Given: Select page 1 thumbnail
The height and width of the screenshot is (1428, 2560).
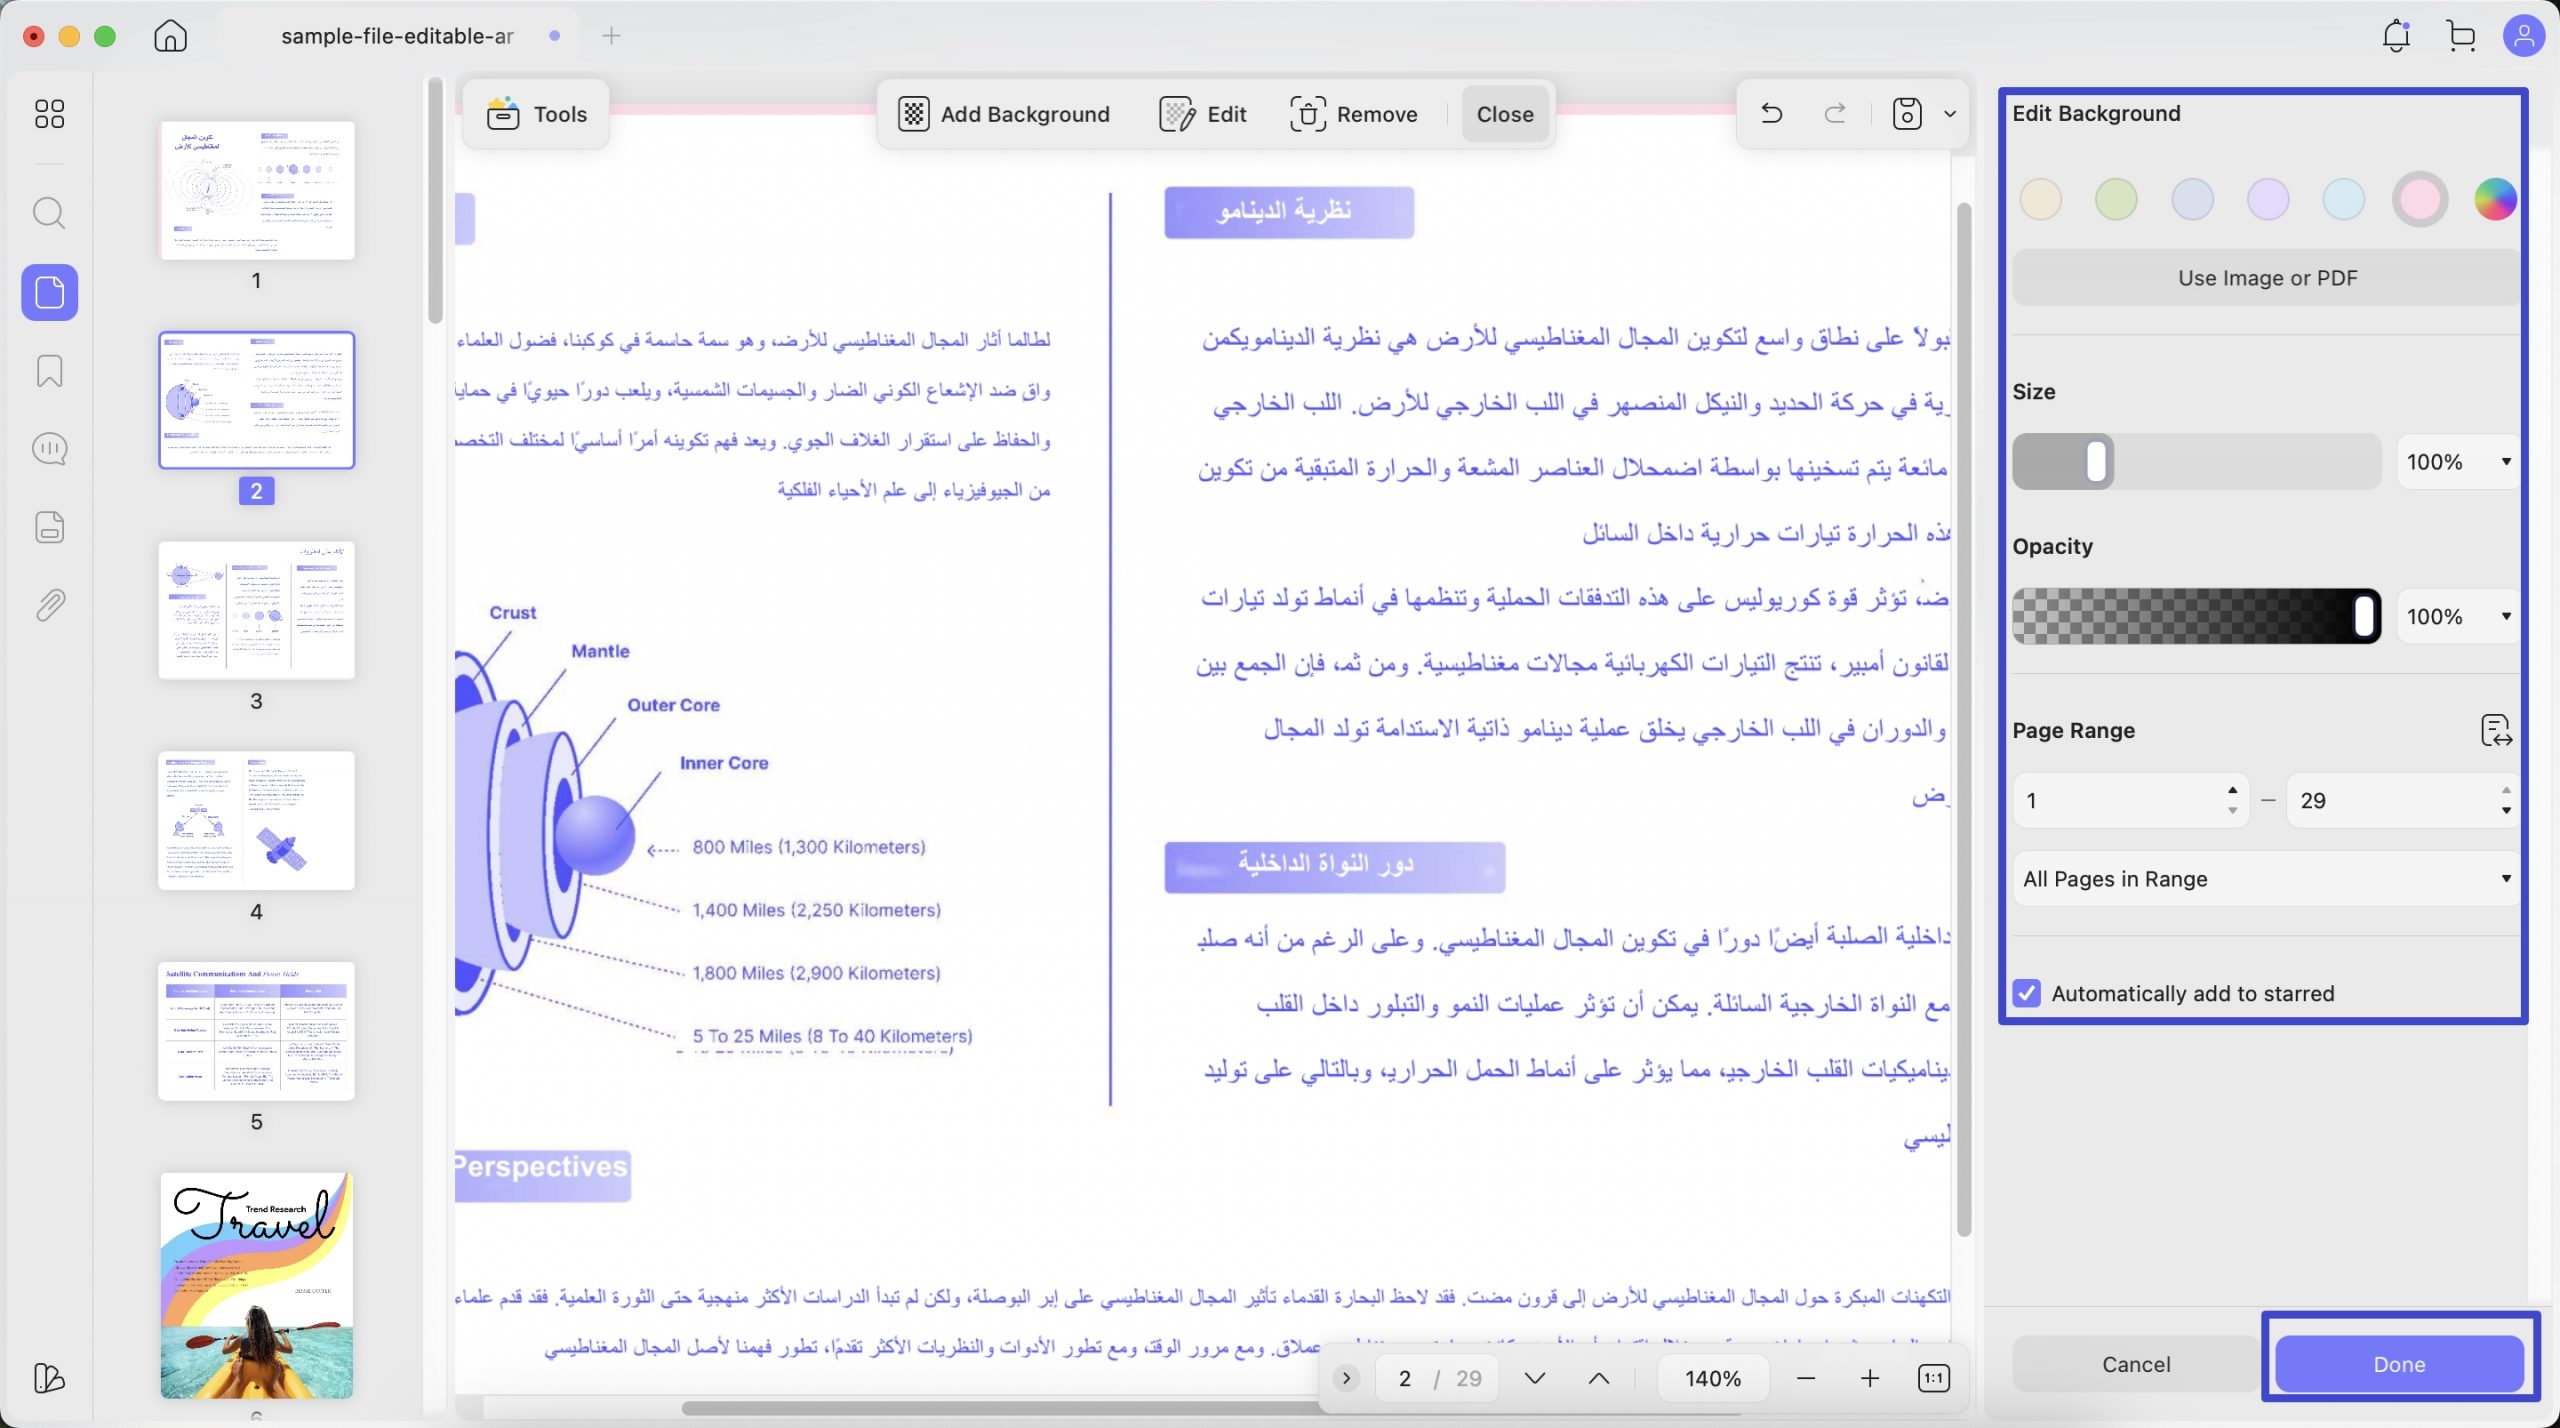Looking at the screenshot, I should [257, 190].
